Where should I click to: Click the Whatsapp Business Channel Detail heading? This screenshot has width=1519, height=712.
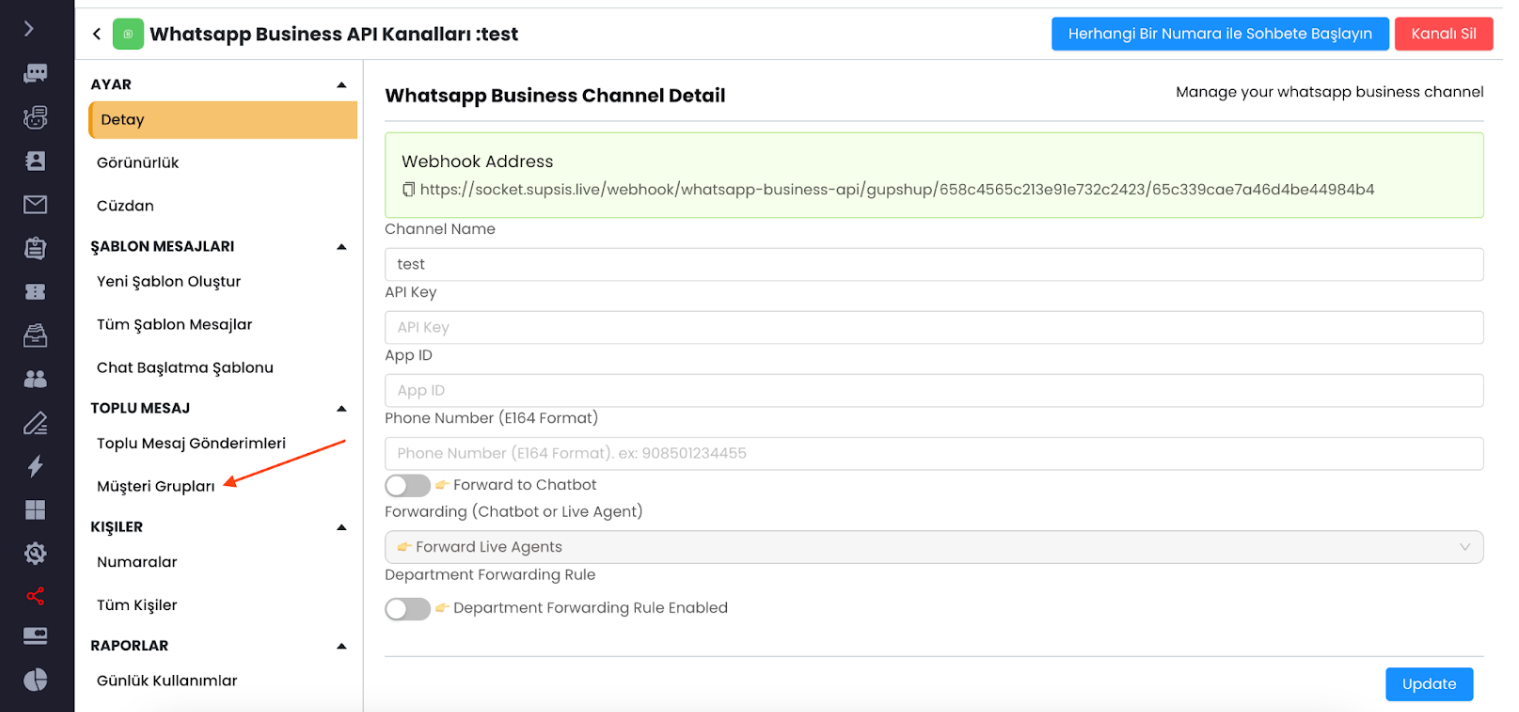555,96
